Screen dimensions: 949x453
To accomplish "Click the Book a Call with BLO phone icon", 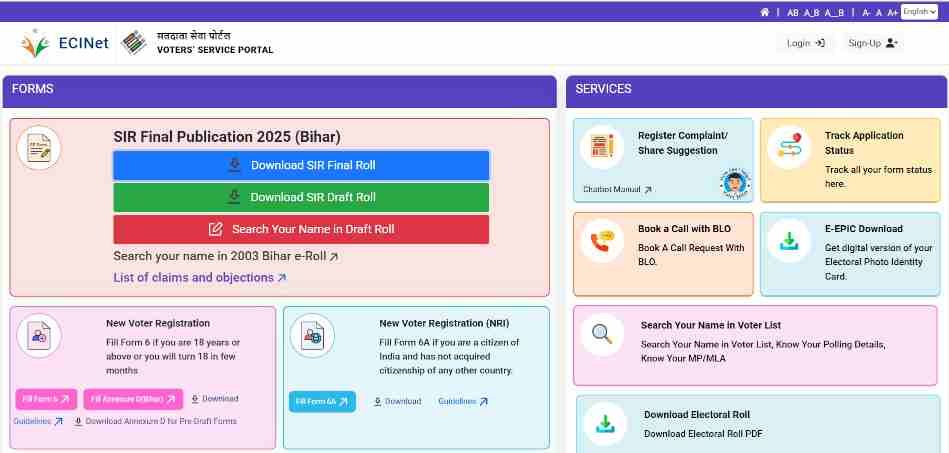I will tap(602, 241).
